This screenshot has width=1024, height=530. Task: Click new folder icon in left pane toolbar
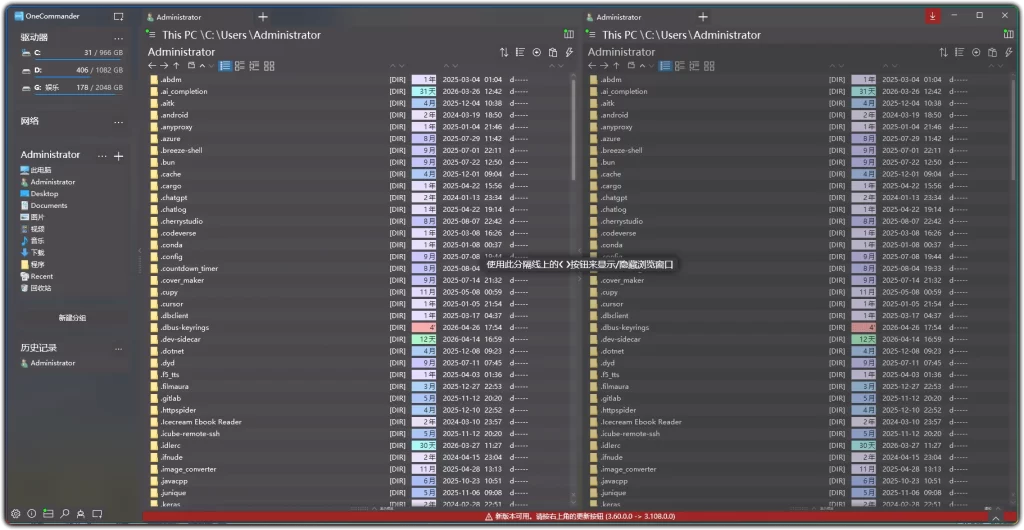(191, 66)
